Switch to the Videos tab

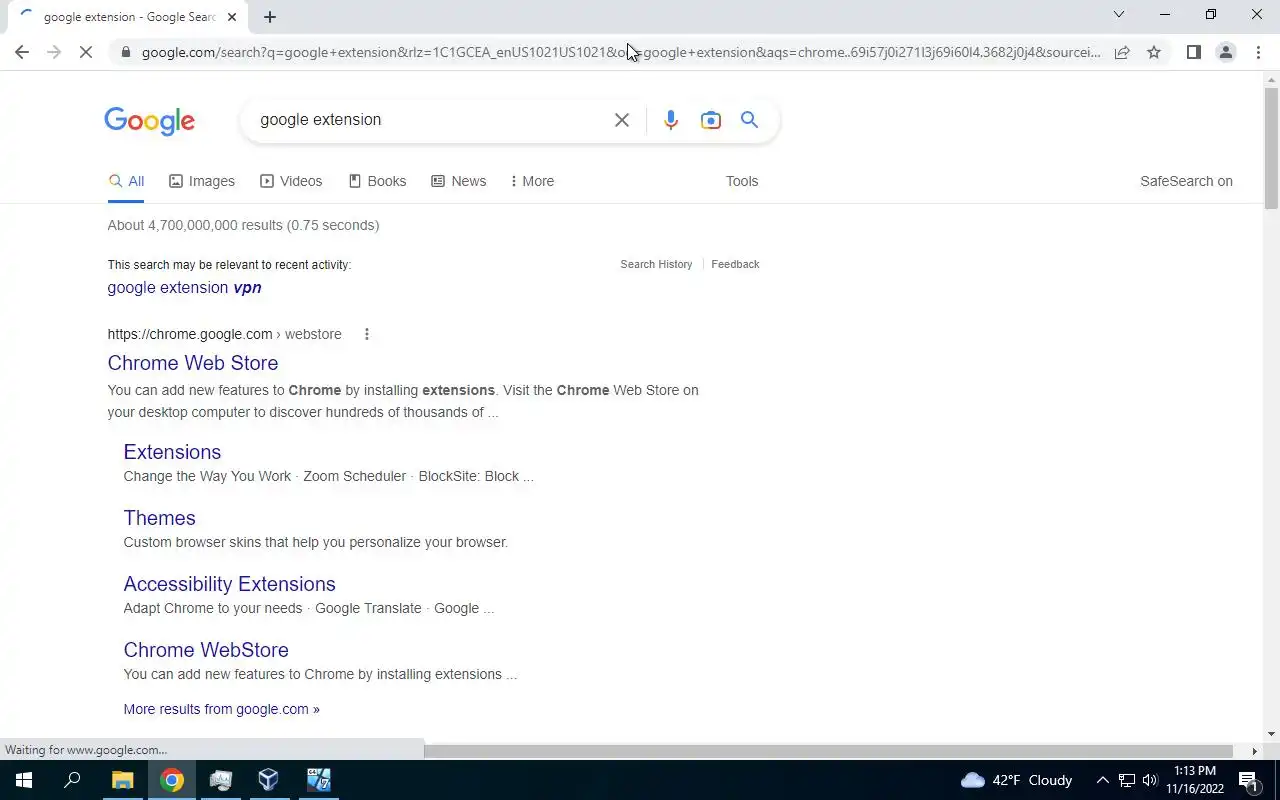pyautogui.click(x=291, y=181)
